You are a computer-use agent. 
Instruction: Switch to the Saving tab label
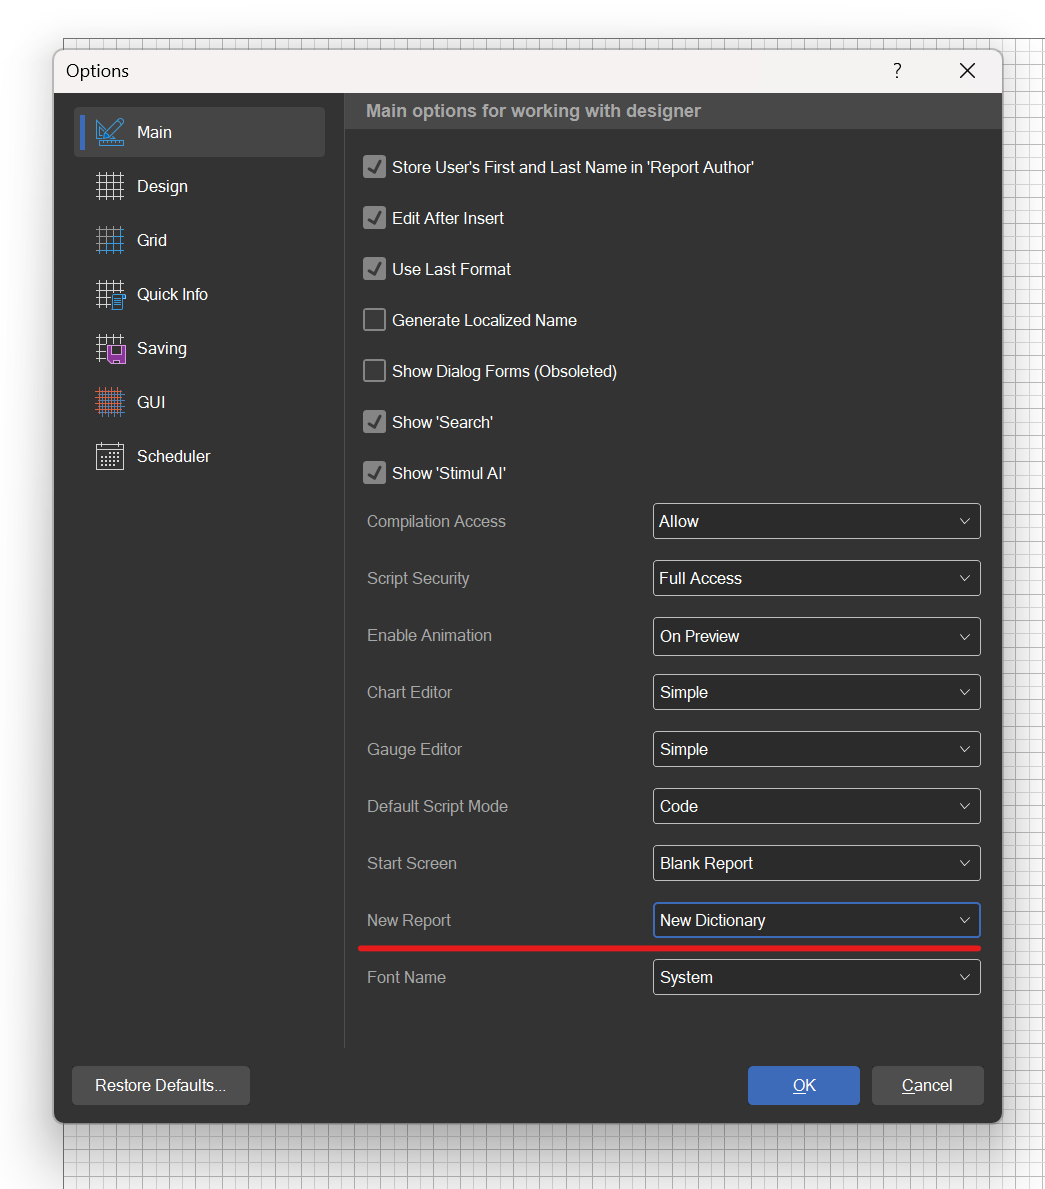click(162, 349)
